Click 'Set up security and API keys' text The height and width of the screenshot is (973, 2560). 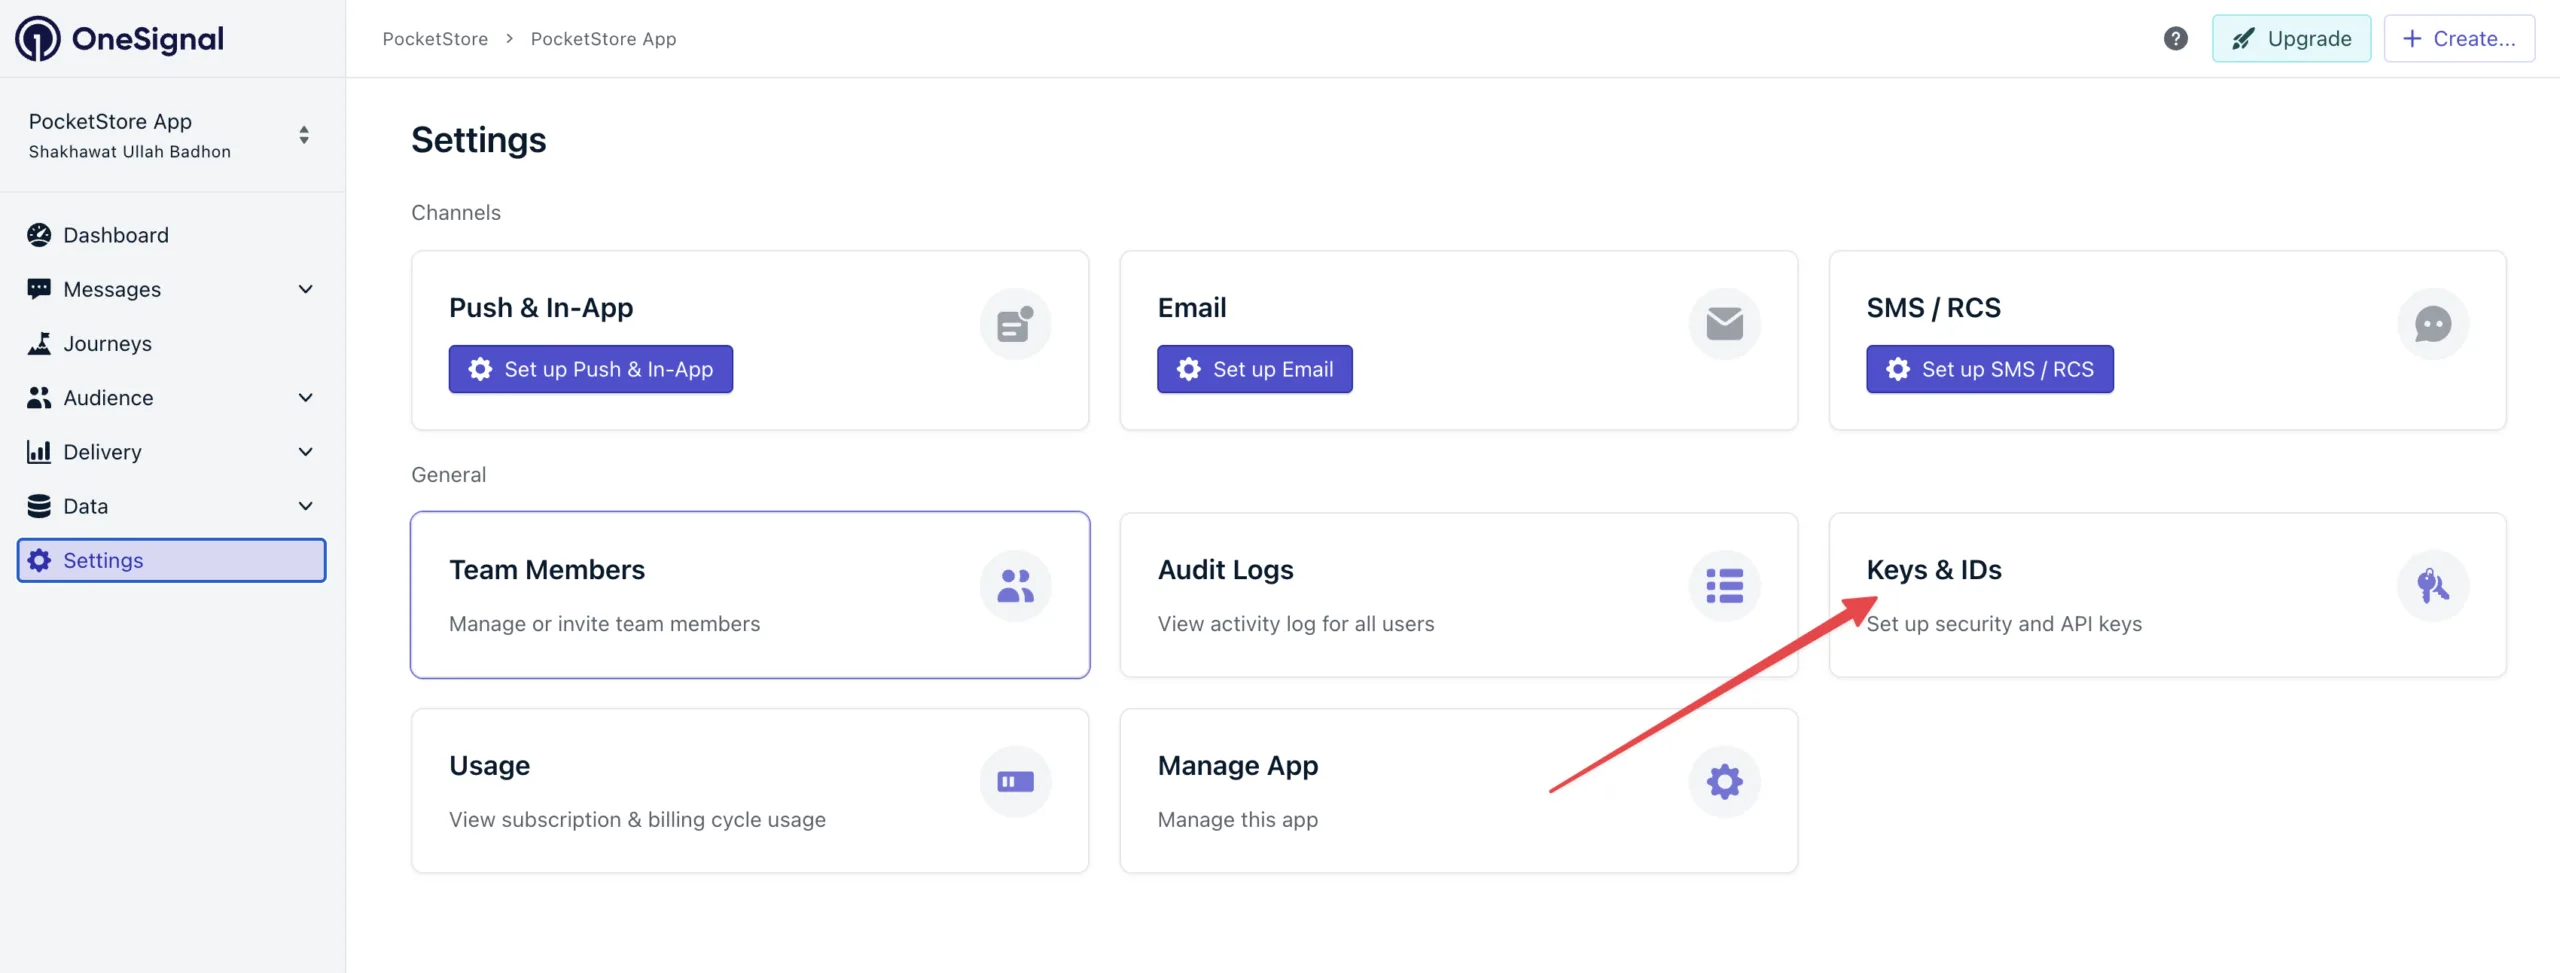click(2003, 624)
